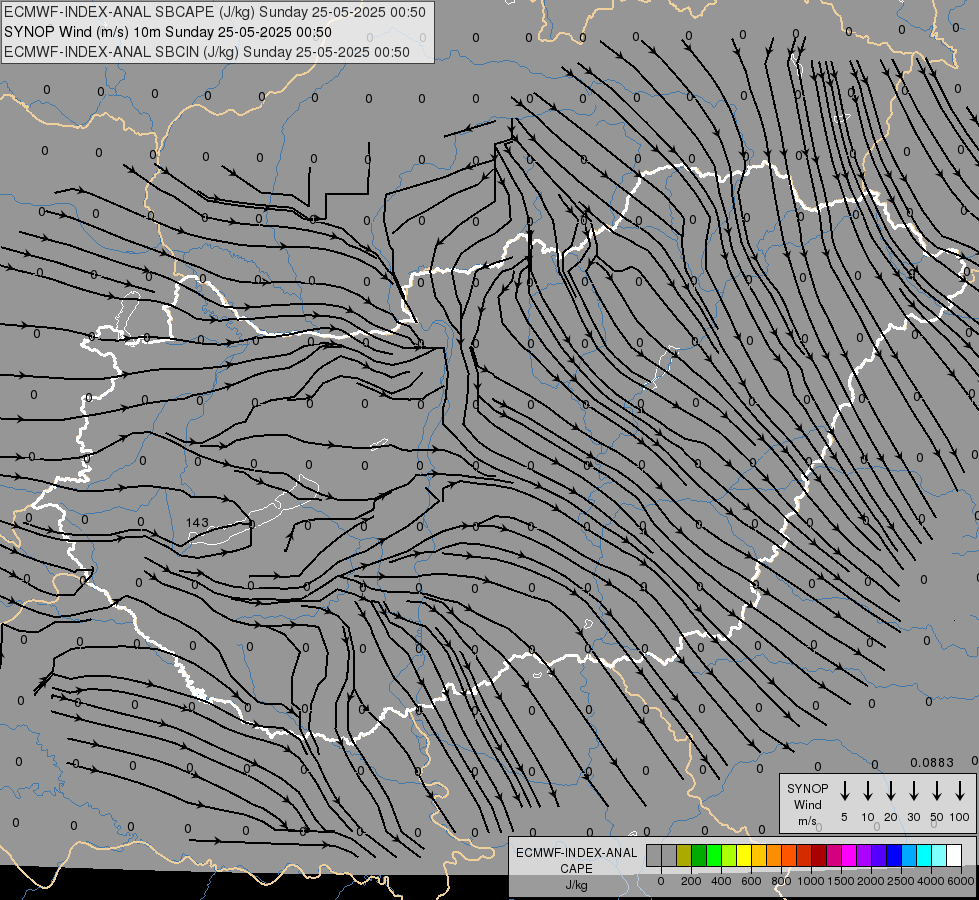Click the legend wind arrow above 5
This screenshot has height=900, width=979.
coord(844,791)
